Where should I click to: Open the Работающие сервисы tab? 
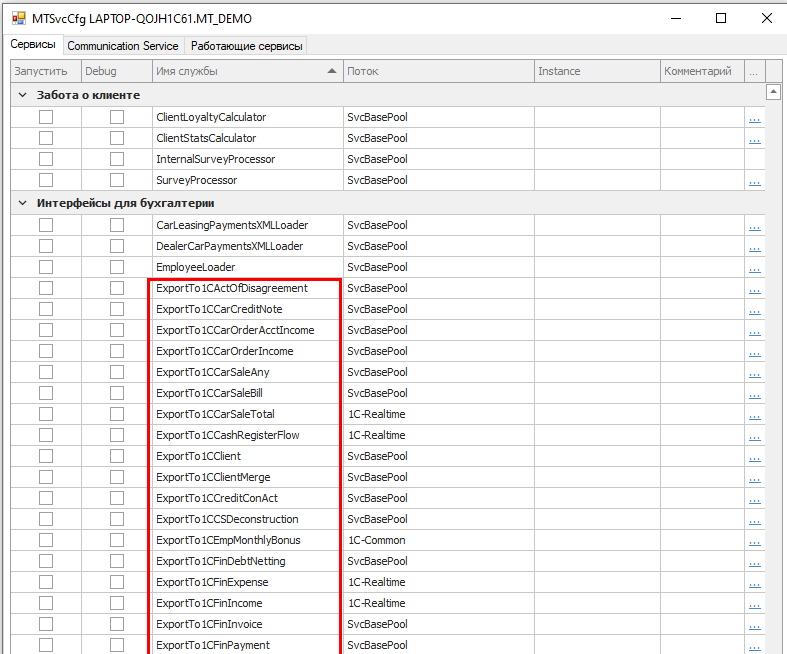(246, 46)
